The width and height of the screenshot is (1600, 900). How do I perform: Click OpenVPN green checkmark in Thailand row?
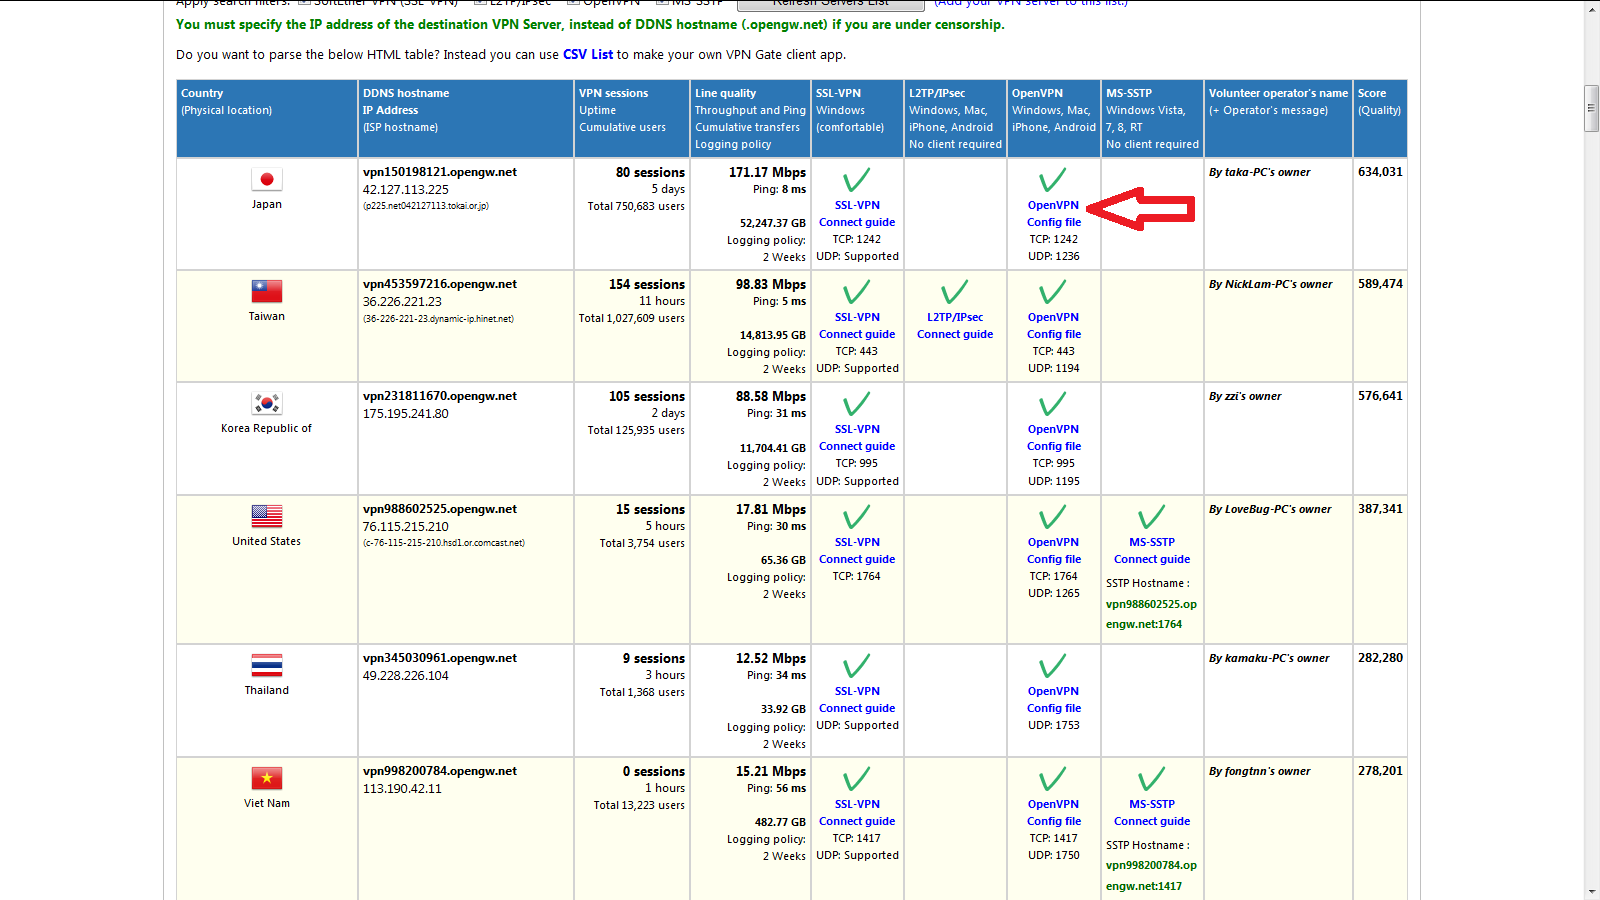pos(1052,667)
